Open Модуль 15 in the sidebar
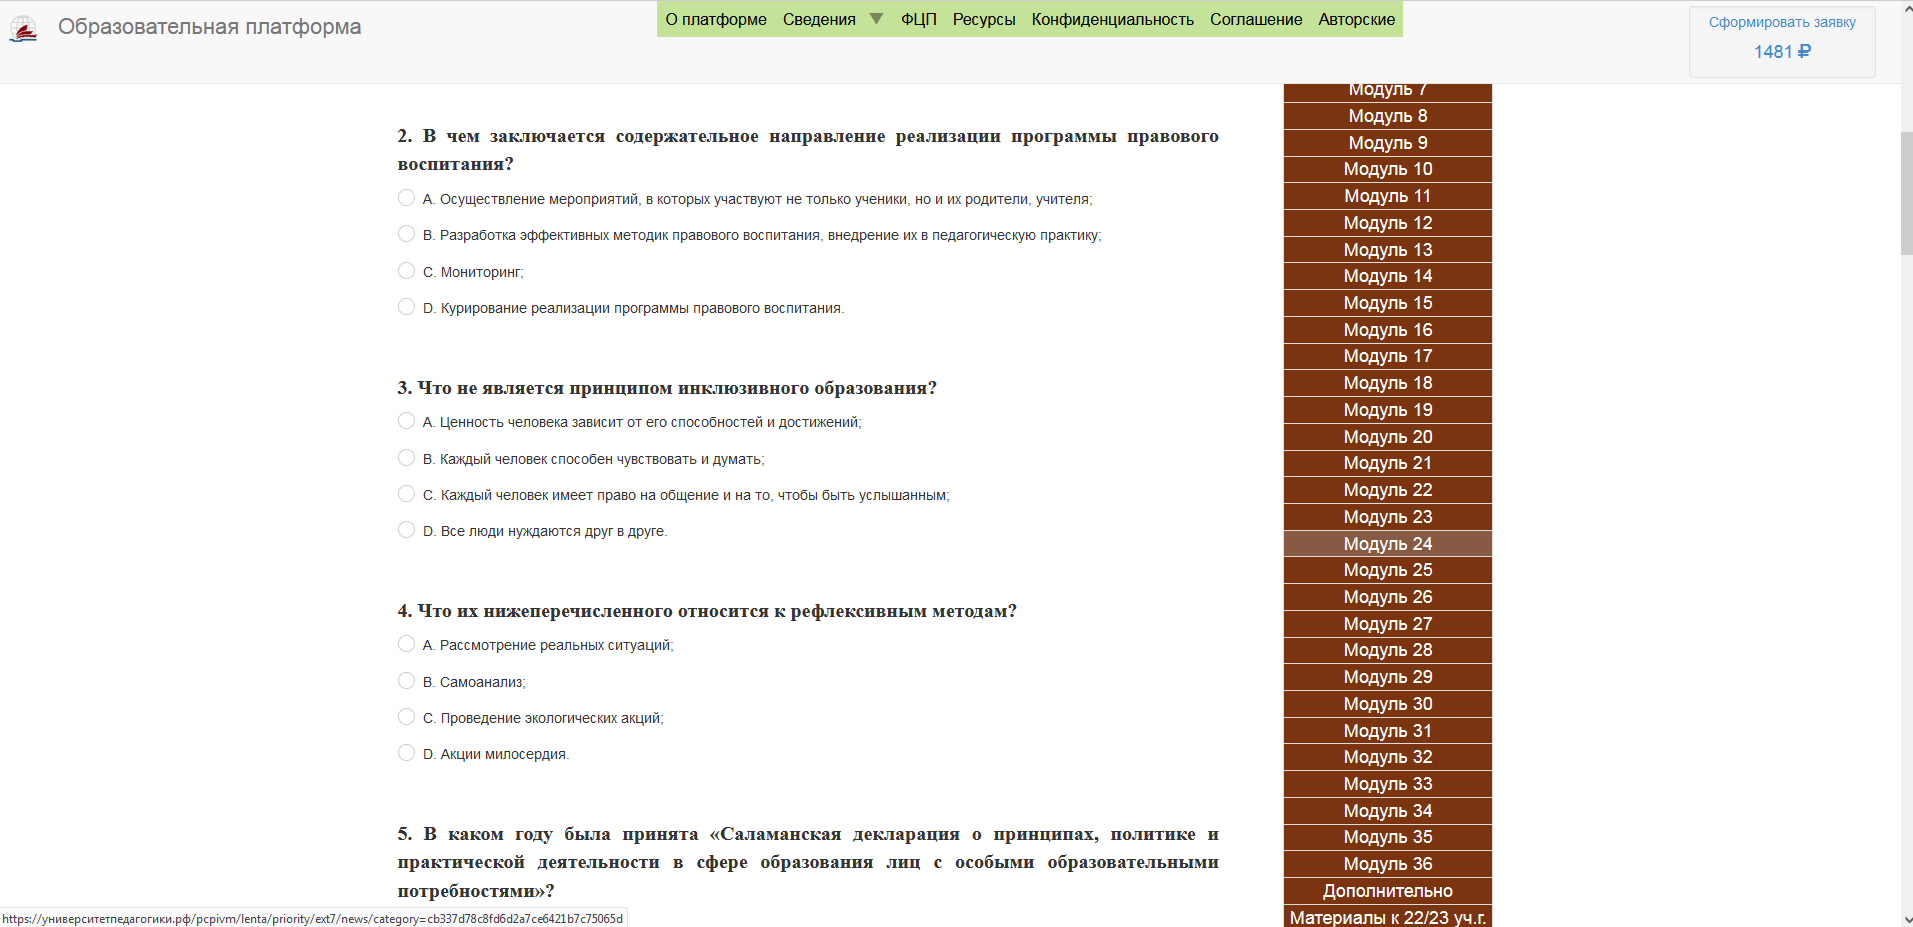The image size is (1913, 927). tap(1387, 303)
